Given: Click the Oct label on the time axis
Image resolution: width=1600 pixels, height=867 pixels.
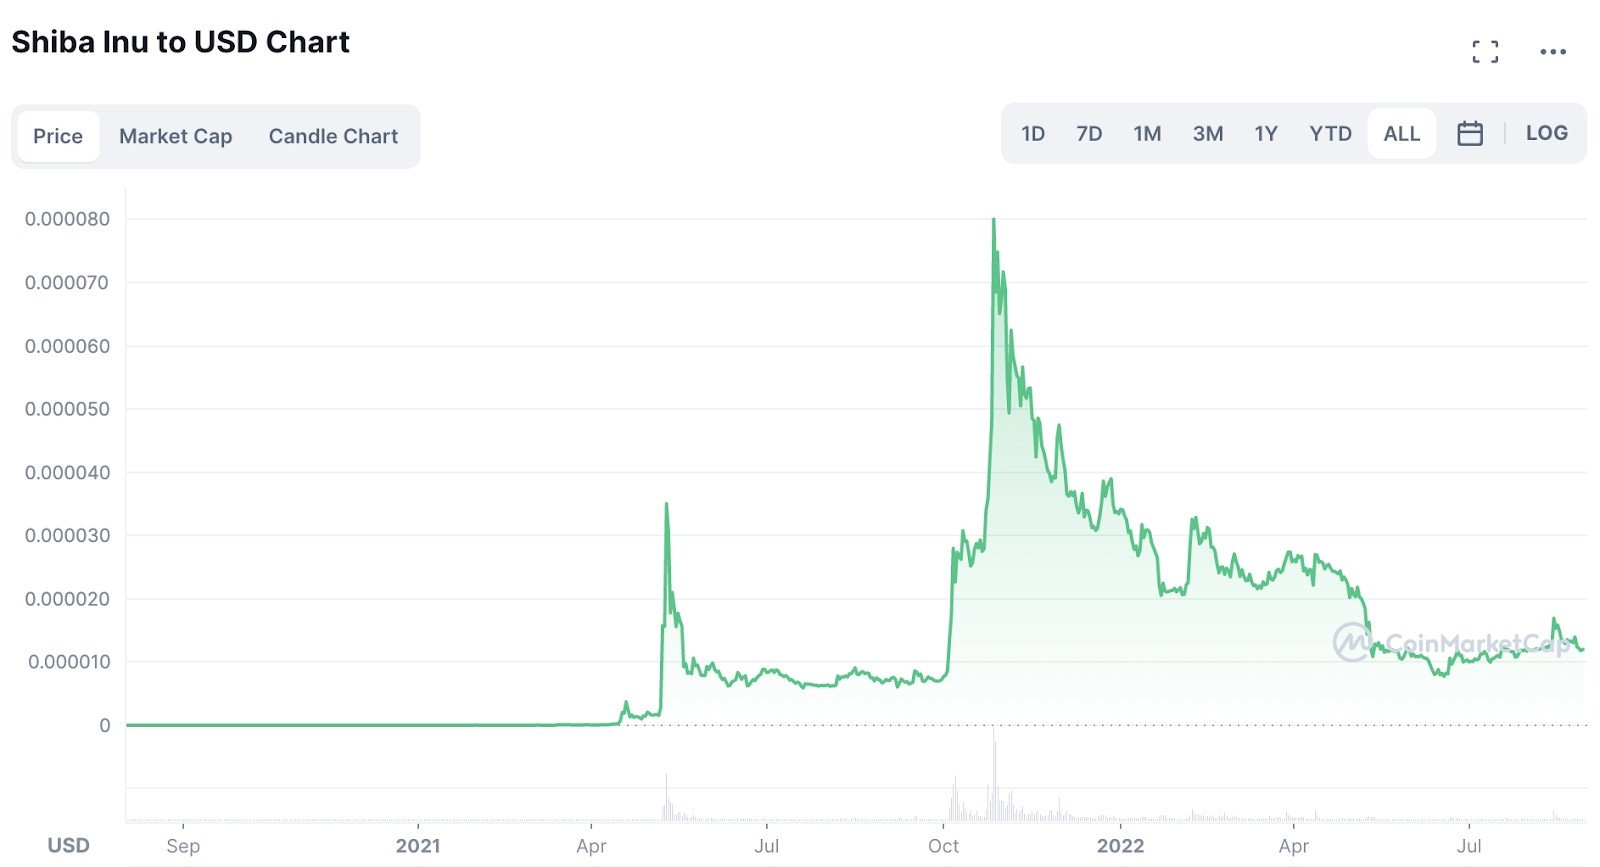Looking at the screenshot, I should pos(943,846).
